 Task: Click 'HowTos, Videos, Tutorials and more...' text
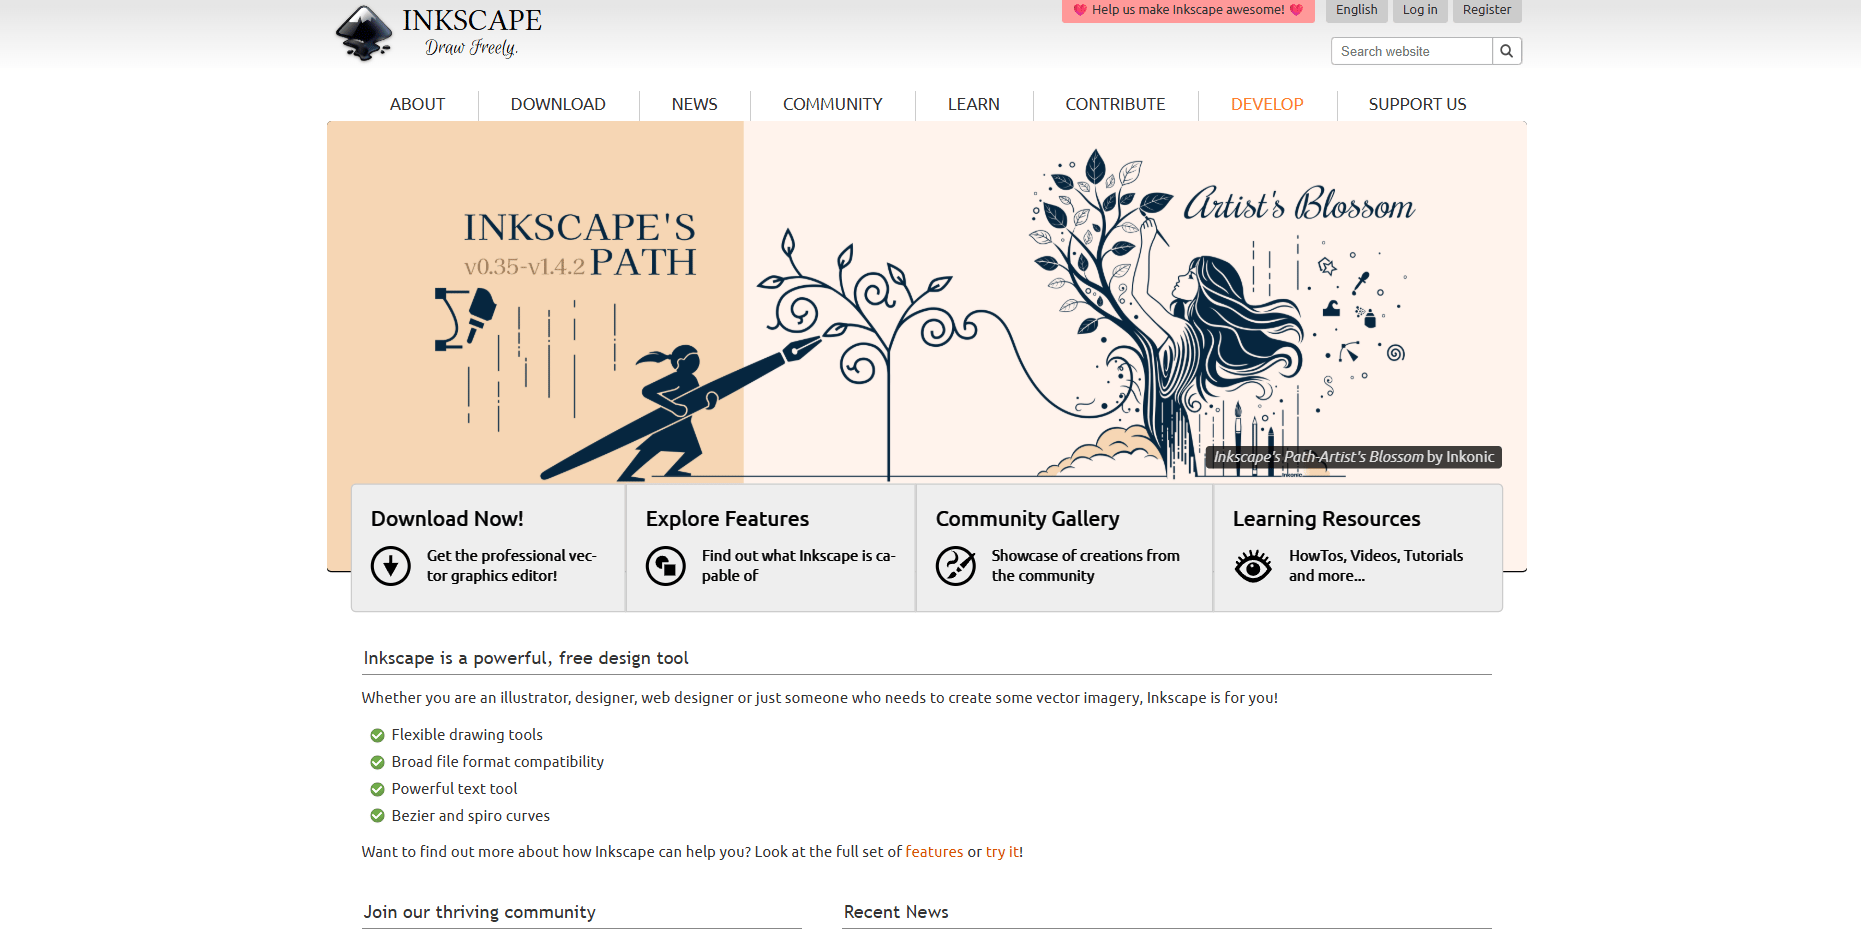point(1375,566)
